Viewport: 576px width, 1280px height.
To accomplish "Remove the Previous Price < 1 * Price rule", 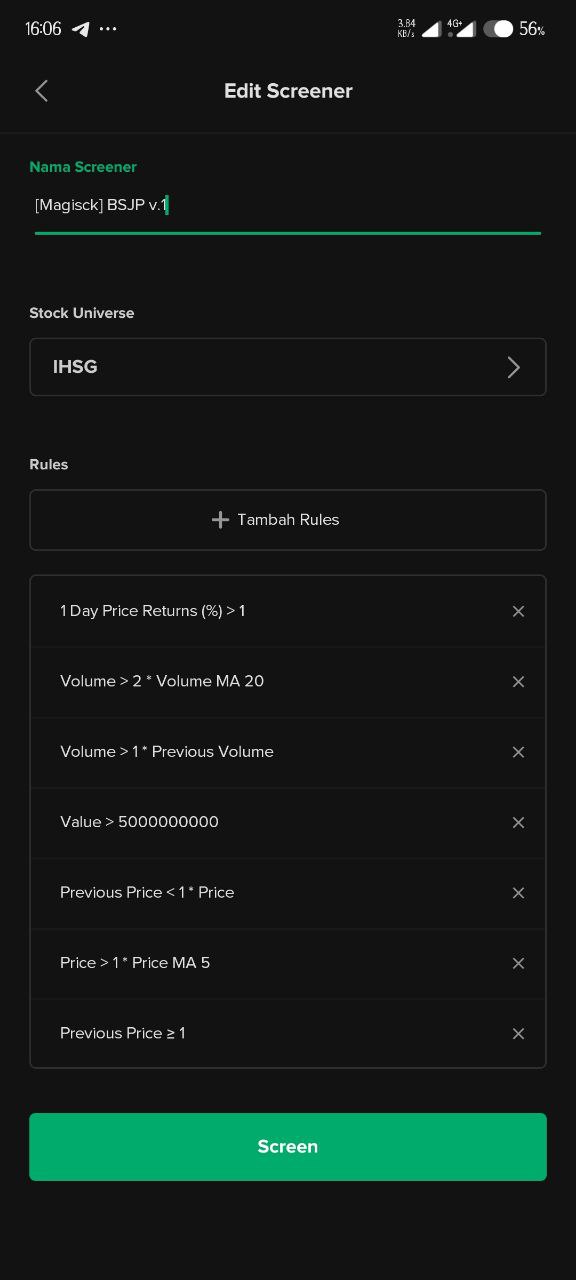I will (518, 892).
